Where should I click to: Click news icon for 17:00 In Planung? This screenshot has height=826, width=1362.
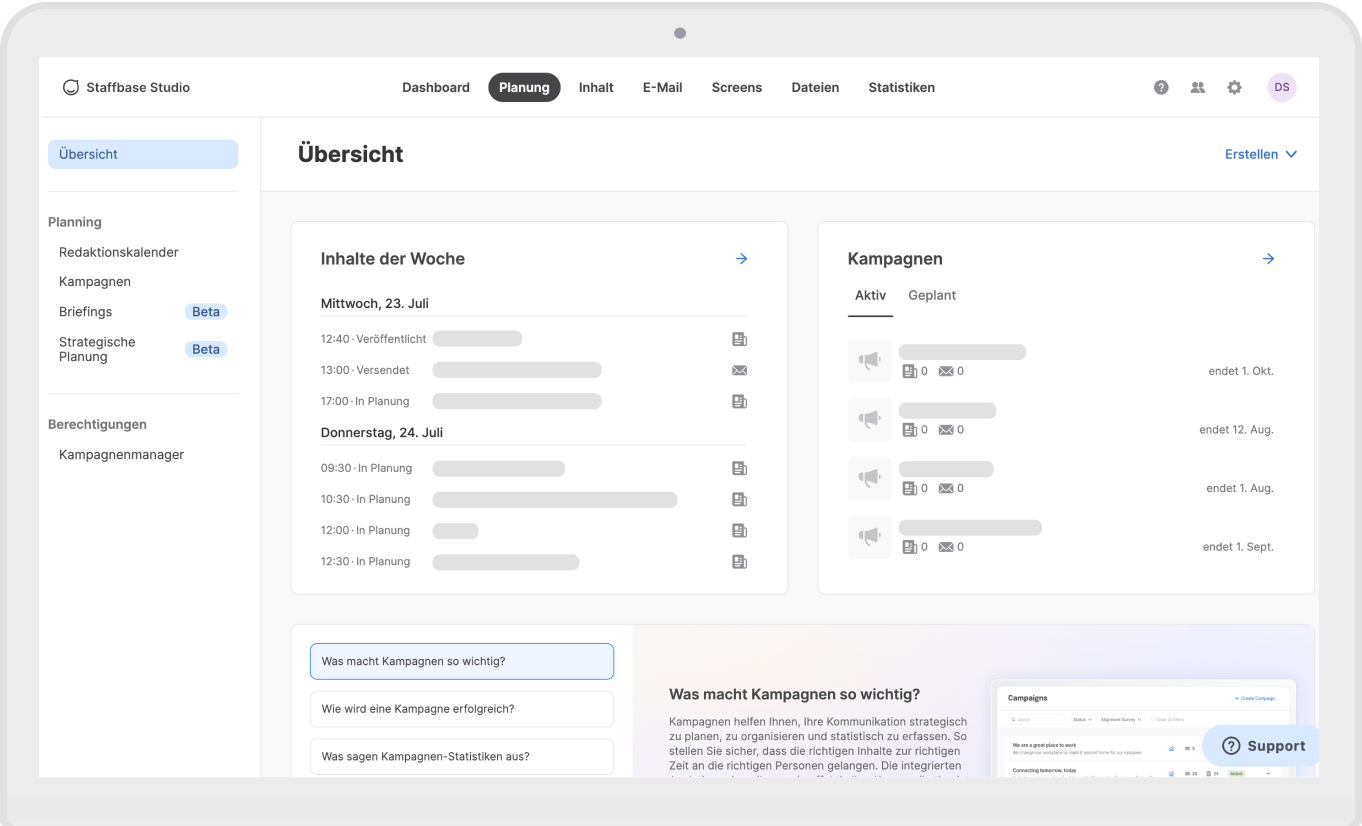point(739,401)
